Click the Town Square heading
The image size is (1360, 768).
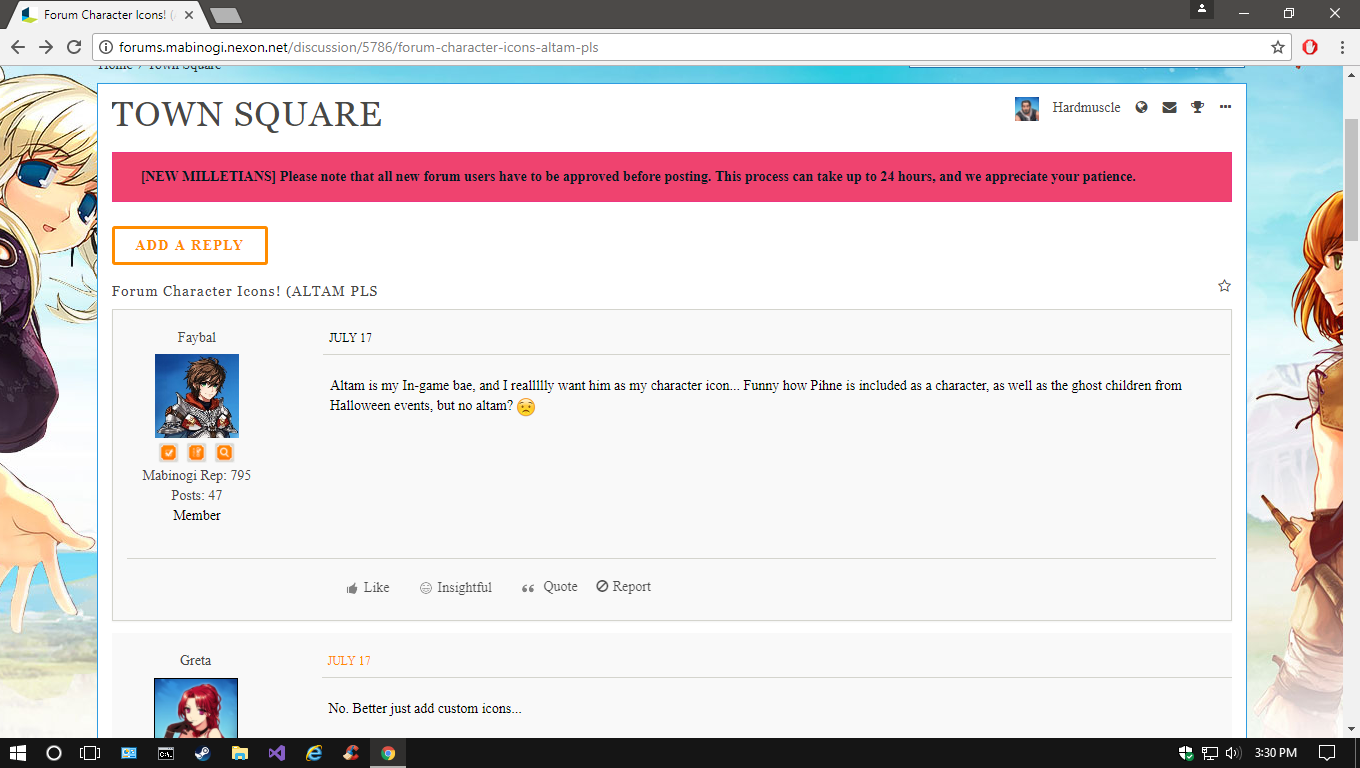(247, 115)
